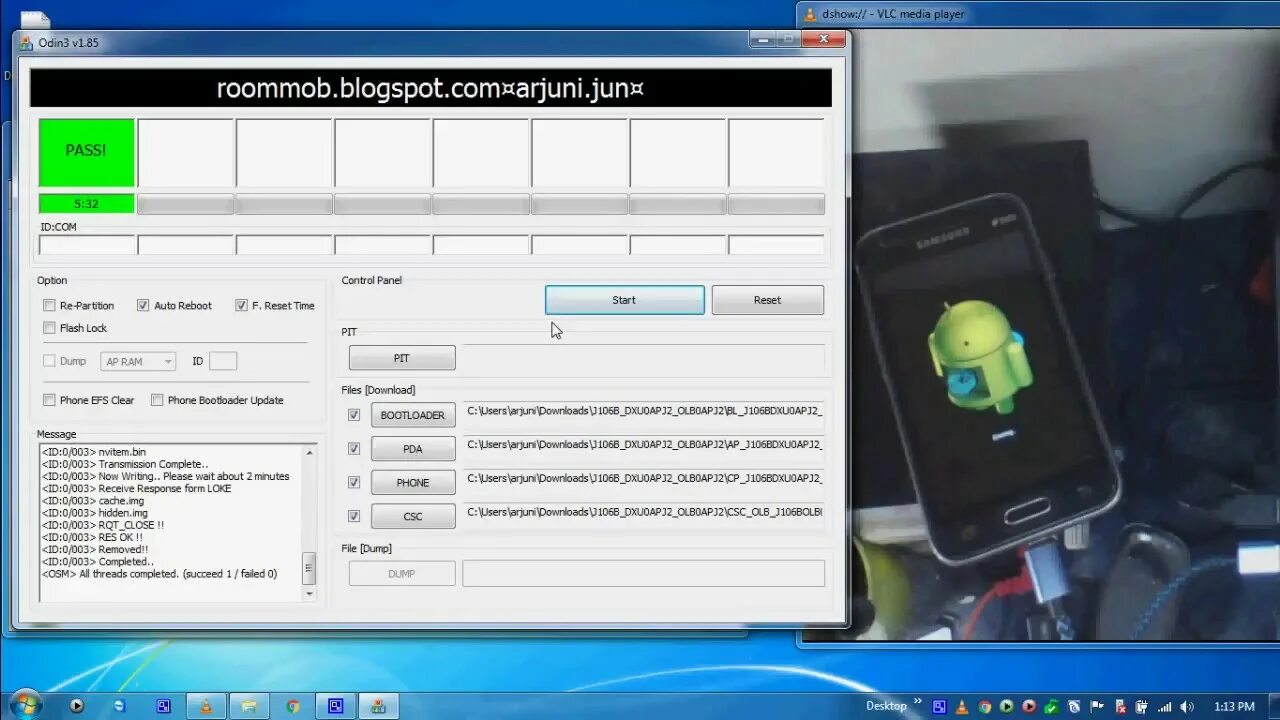The width and height of the screenshot is (1280, 720).
Task: Click the BOOTLOADER file path field
Action: click(x=643, y=411)
